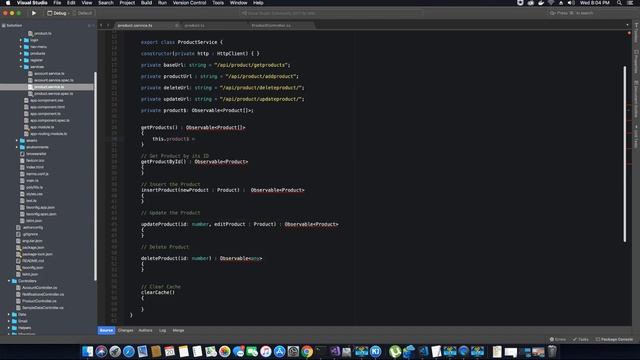Open the Version Control menu

click(189, 3)
